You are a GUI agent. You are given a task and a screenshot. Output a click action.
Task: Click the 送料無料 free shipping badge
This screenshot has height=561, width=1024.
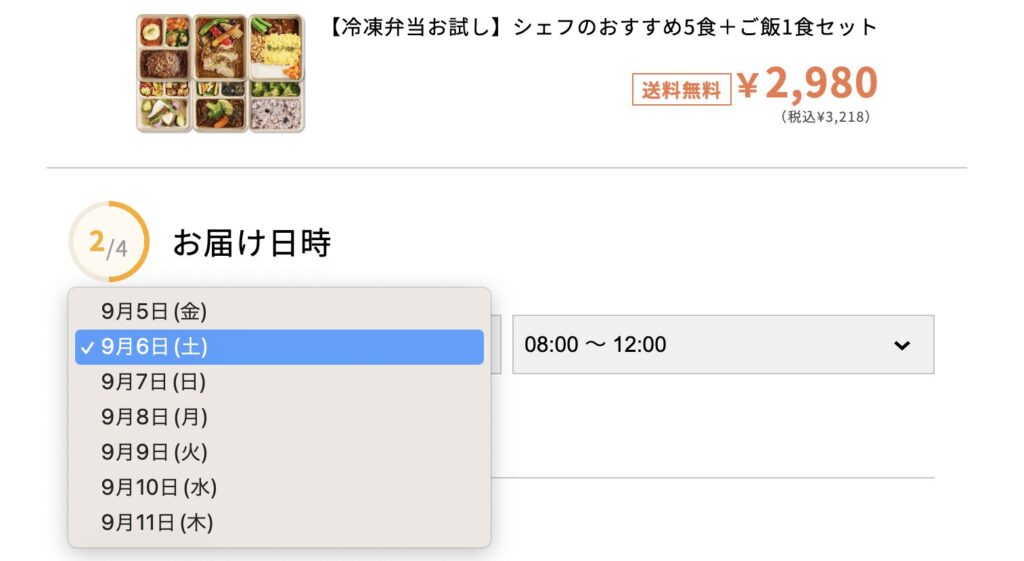[680, 90]
